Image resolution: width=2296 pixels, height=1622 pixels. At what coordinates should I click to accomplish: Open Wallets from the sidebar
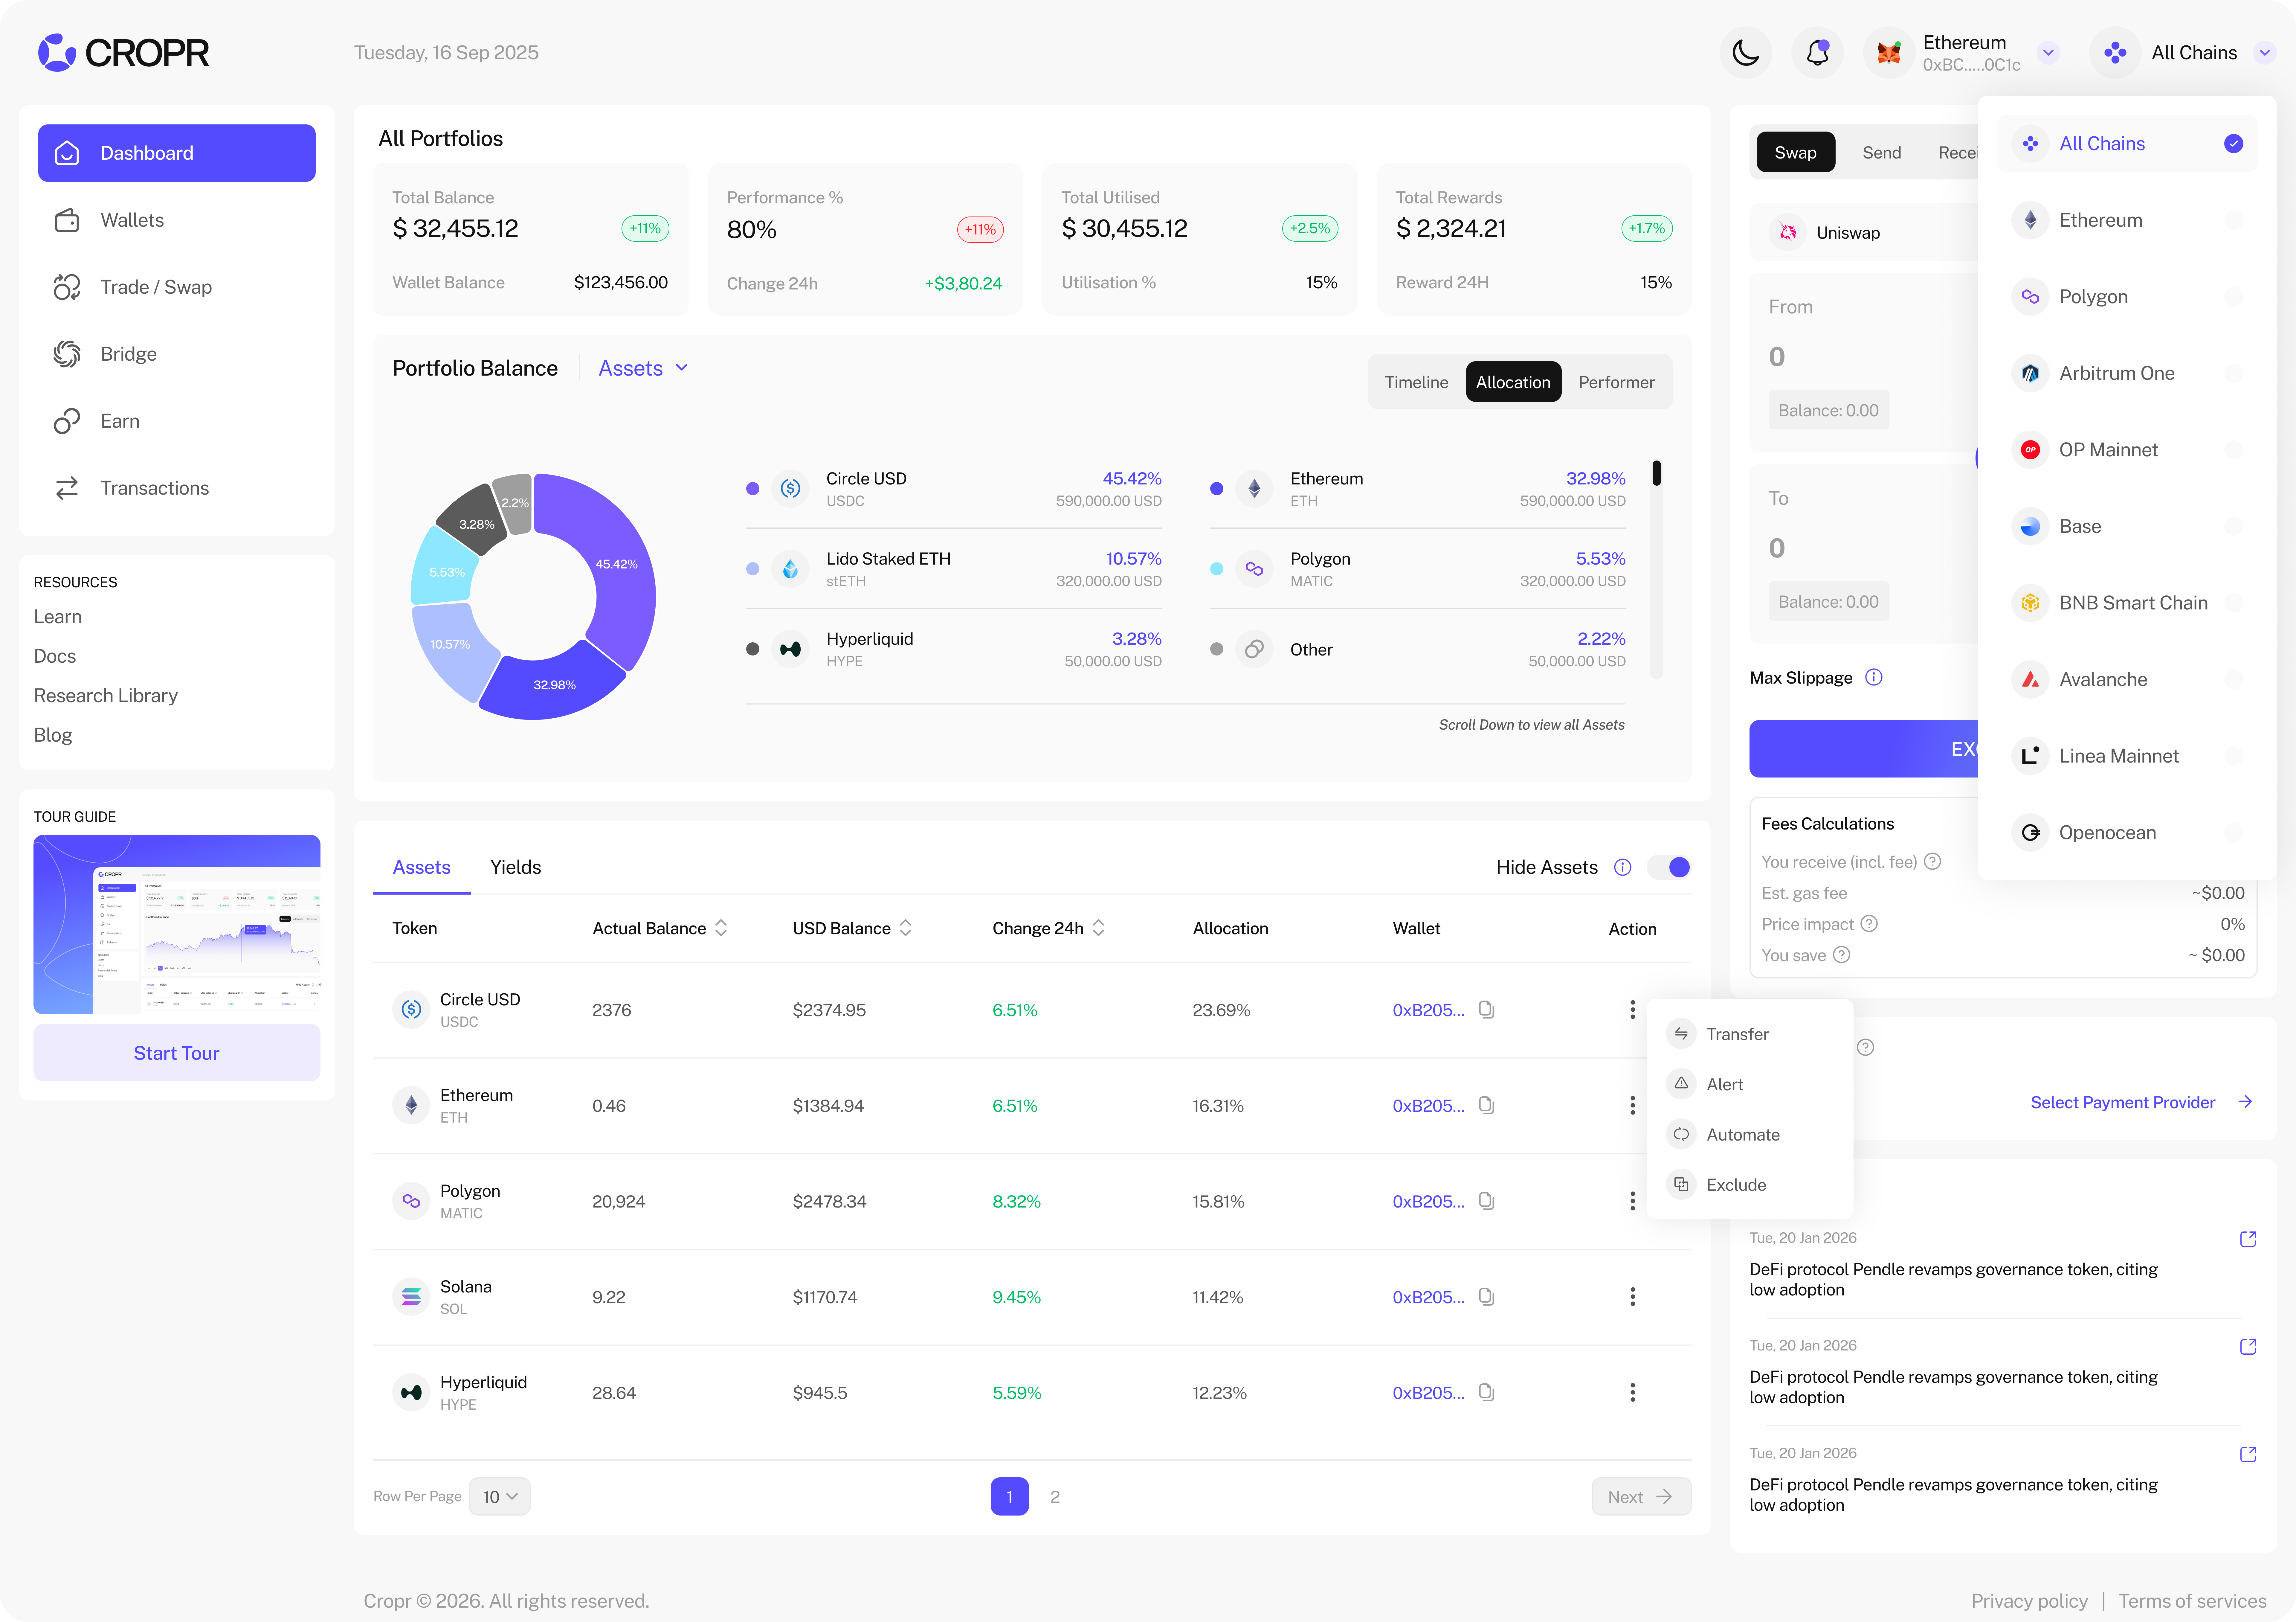point(177,220)
